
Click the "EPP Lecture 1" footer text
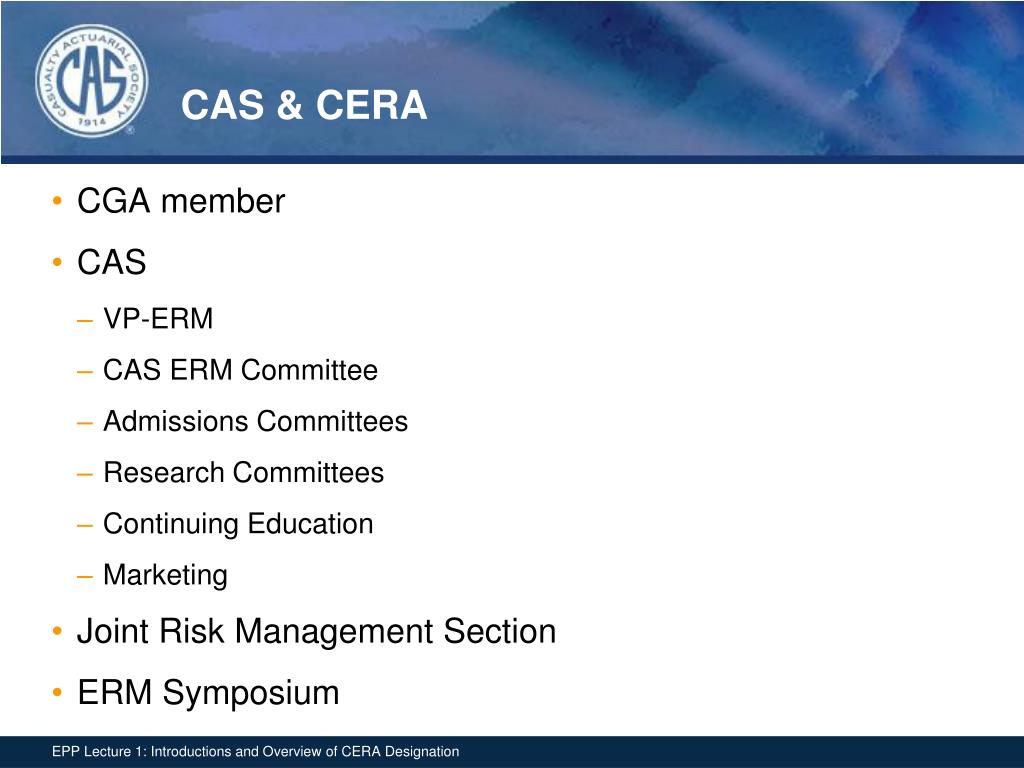tap(256, 751)
